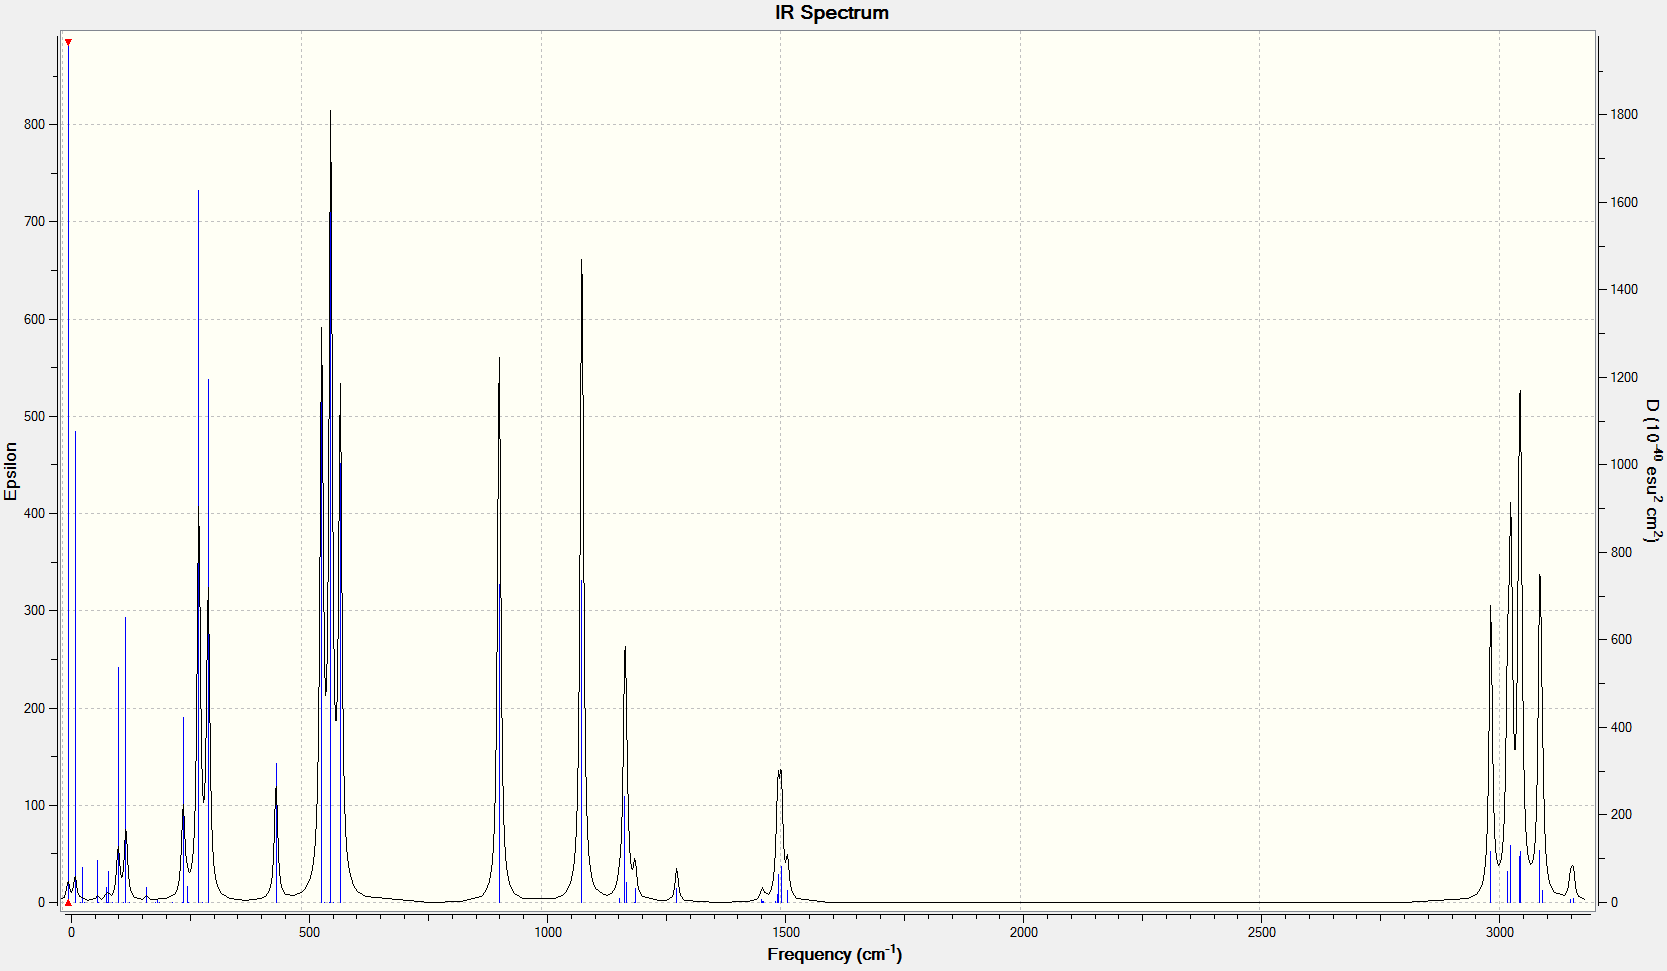Screen dimensions: 1667x971
Task: Click the D axis 600 tick label
Action: tap(1621, 640)
